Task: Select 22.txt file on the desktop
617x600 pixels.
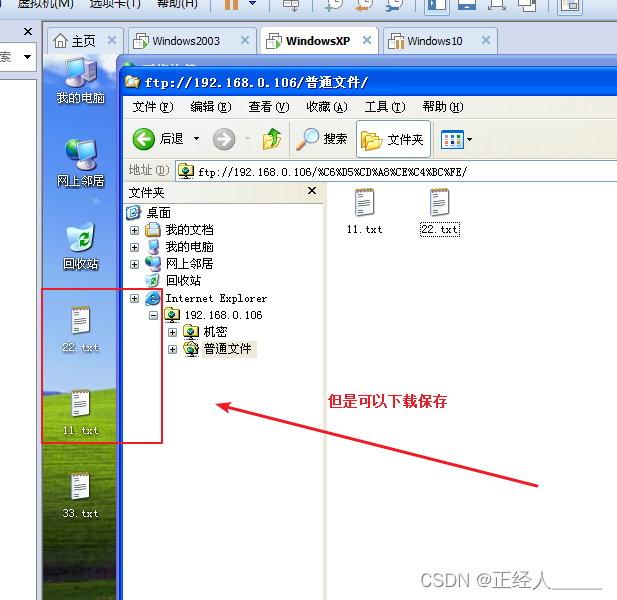Action: (x=81, y=329)
